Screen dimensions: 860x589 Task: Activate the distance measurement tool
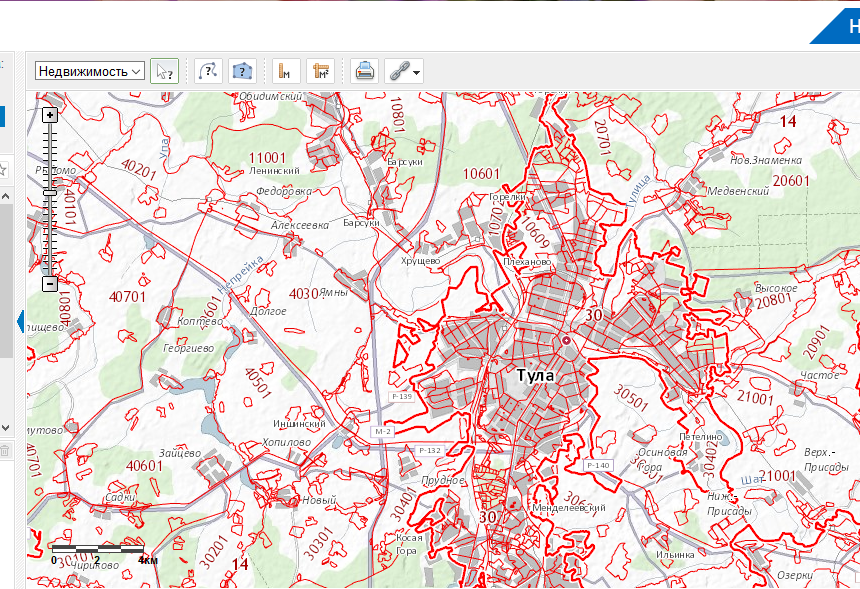(x=286, y=71)
